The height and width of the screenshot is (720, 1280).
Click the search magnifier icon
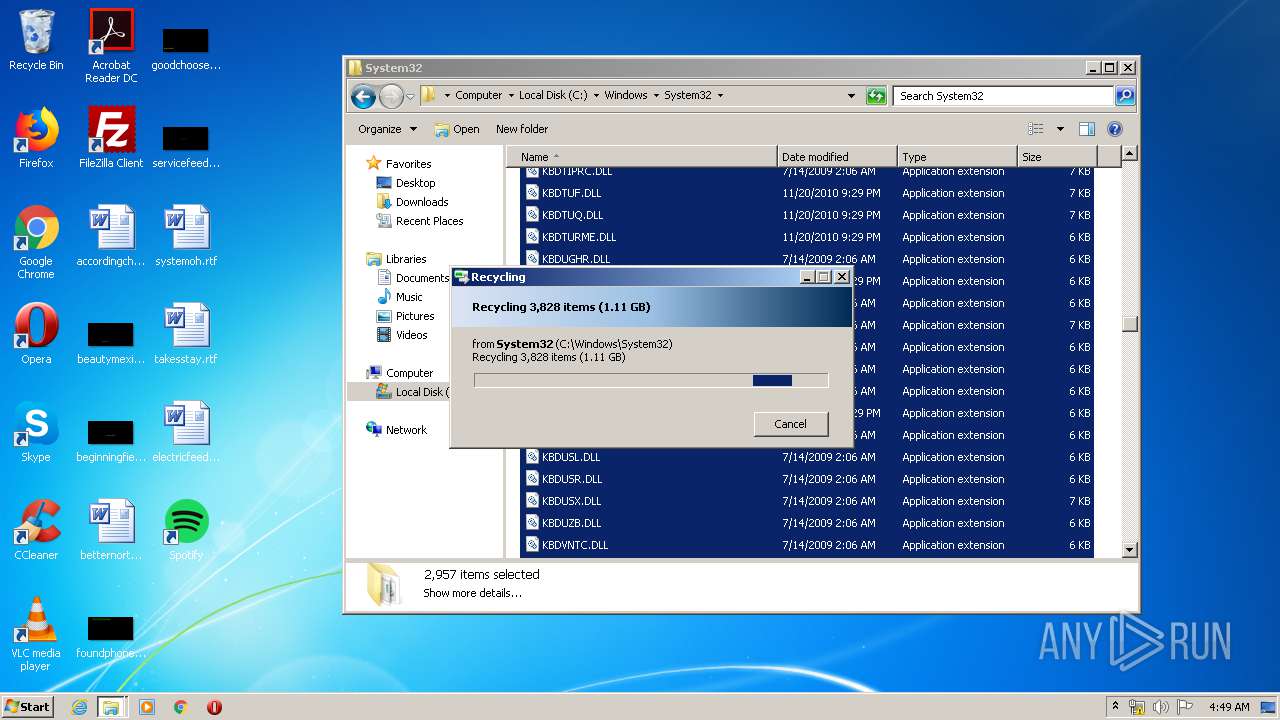[x=1125, y=96]
